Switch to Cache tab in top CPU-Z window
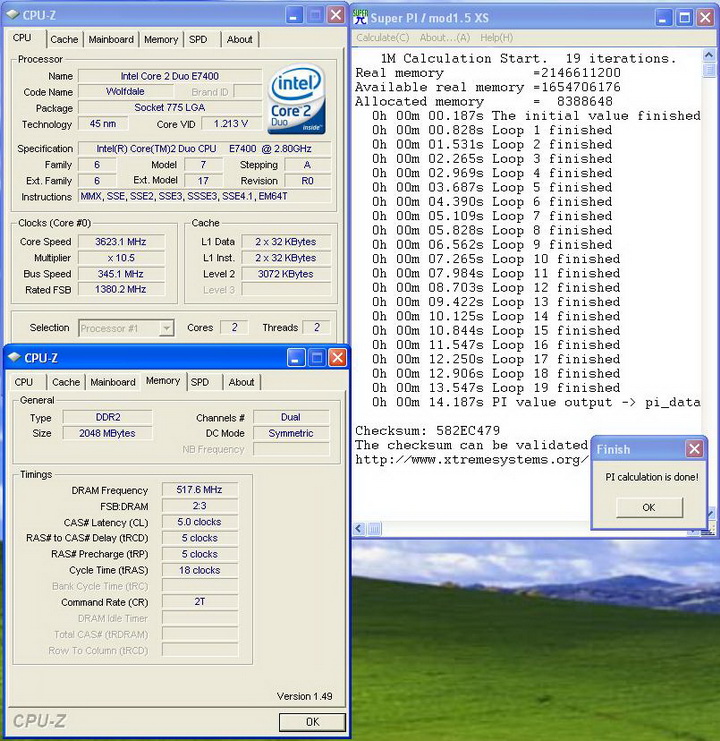The height and width of the screenshot is (741, 720). pos(64,40)
